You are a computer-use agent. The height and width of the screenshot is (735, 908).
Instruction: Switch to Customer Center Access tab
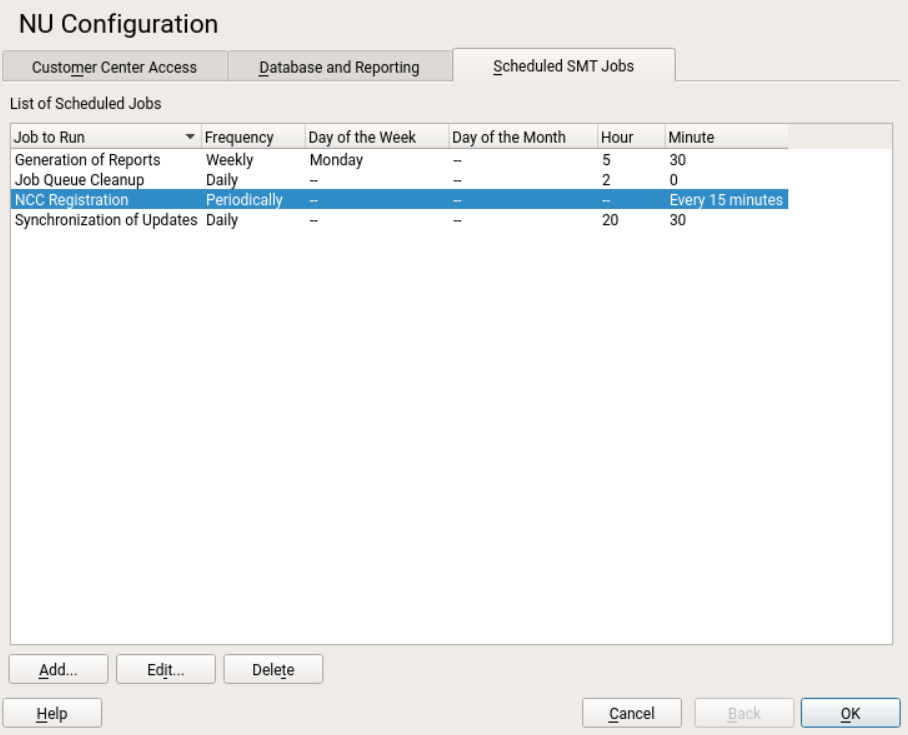[114, 68]
